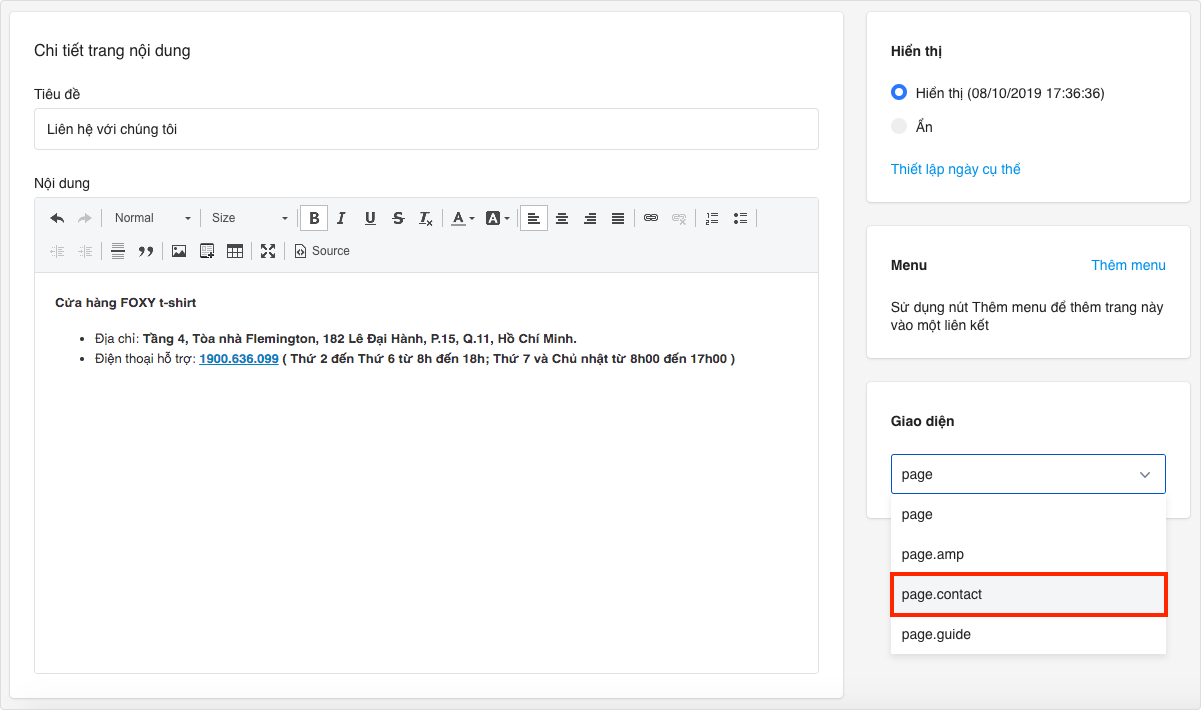
Task: Insert a link using the chain icon
Action: 651,218
